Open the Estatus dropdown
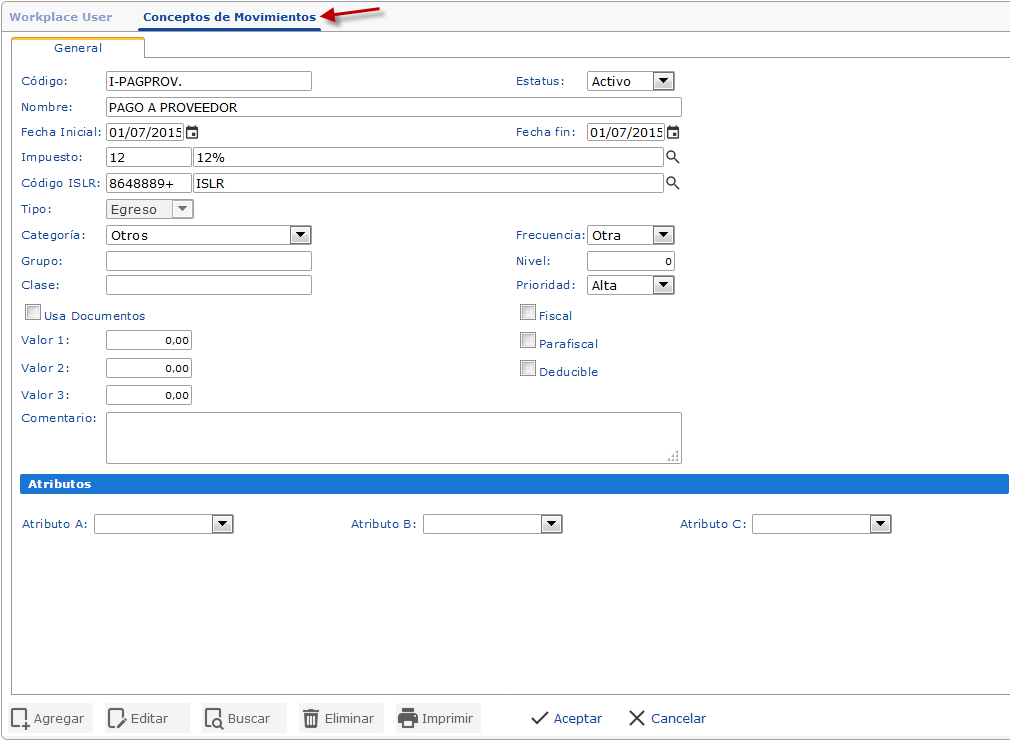This screenshot has width=1010, height=741. (x=663, y=81)
